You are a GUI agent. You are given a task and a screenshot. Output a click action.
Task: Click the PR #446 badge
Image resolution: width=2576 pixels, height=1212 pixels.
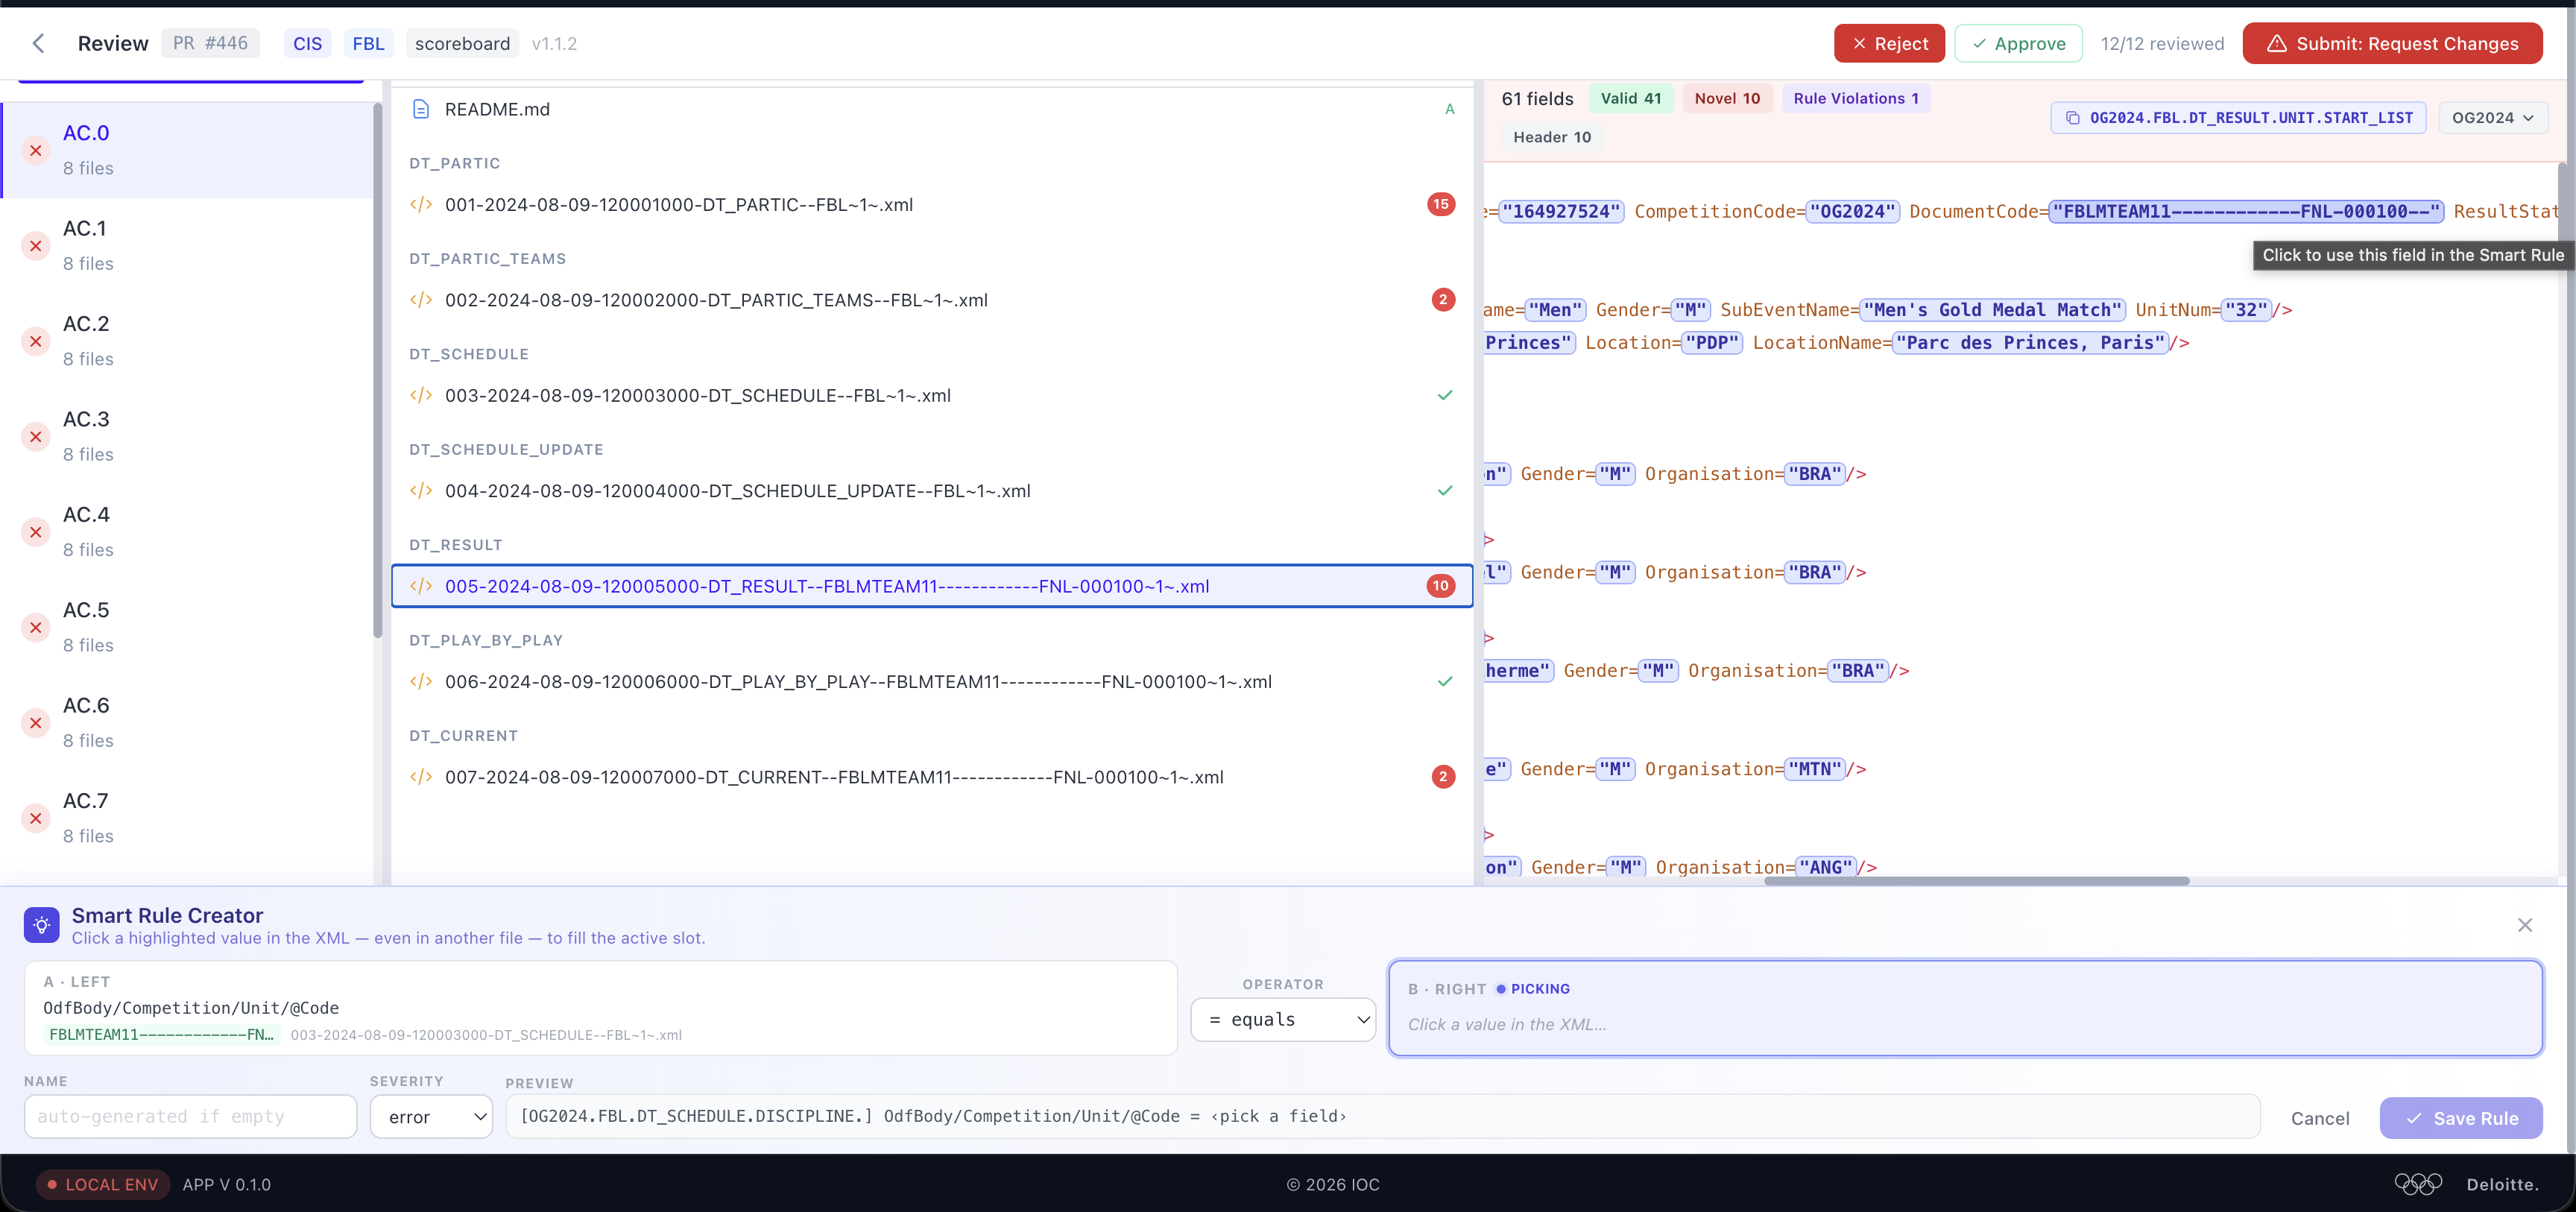coord(210,43)
